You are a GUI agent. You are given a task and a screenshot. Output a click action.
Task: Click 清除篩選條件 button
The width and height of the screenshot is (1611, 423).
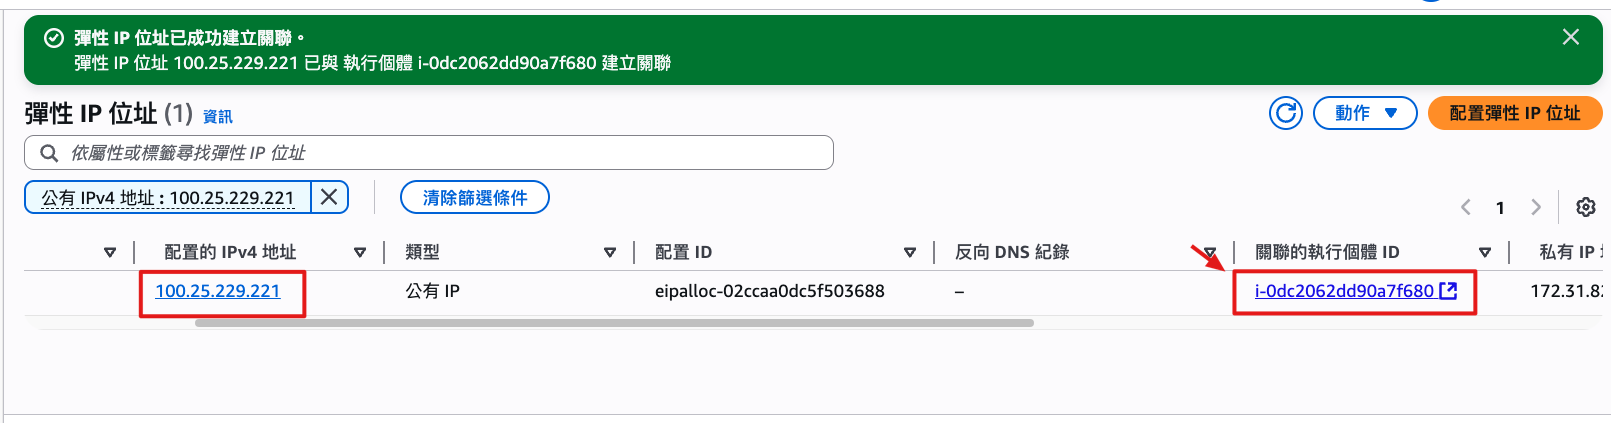coord(474,197)
